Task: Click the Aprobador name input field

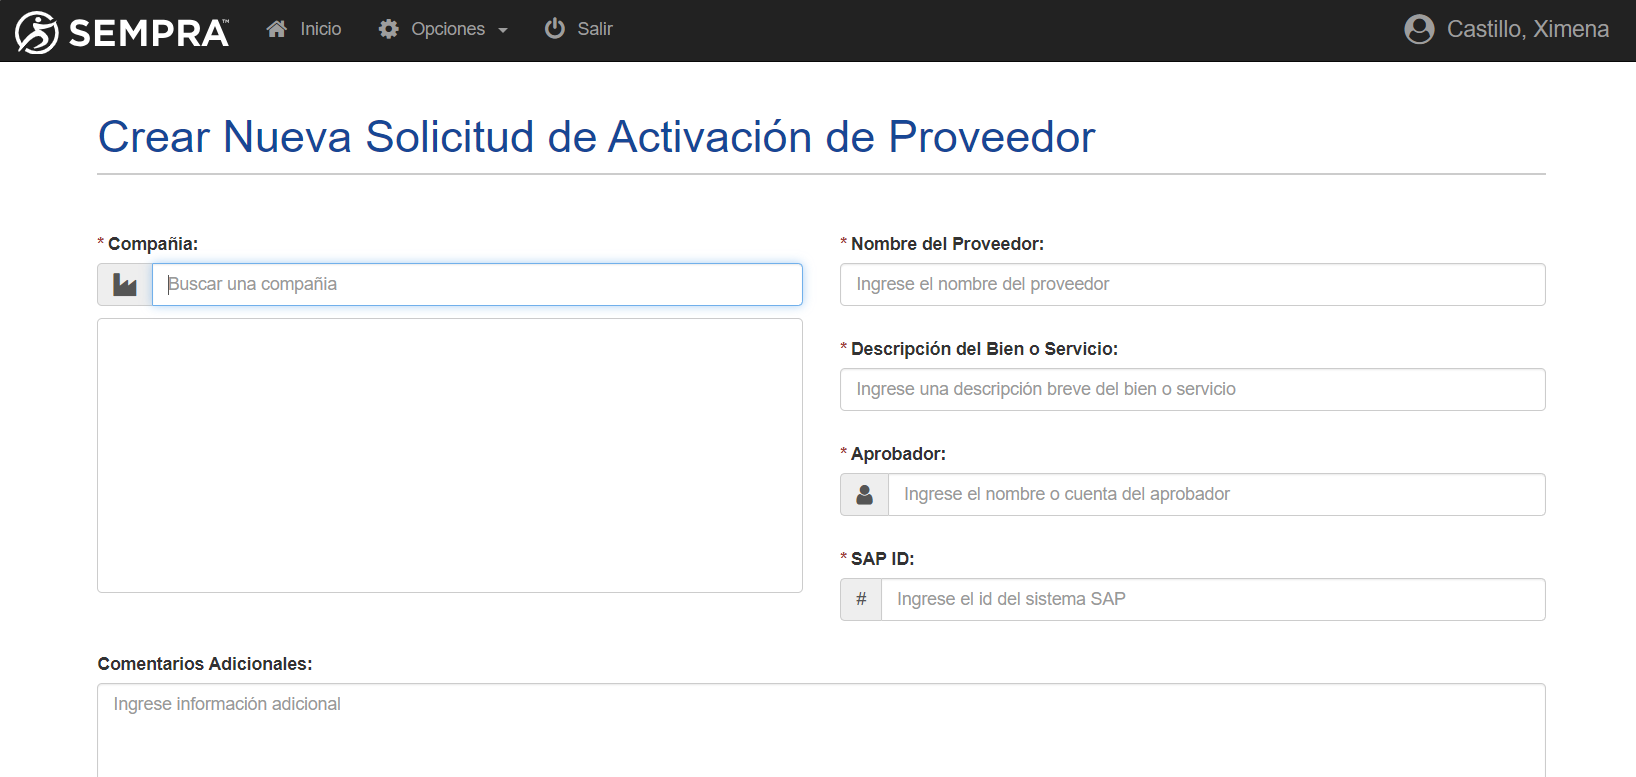Action: [x=1216, y=495]
